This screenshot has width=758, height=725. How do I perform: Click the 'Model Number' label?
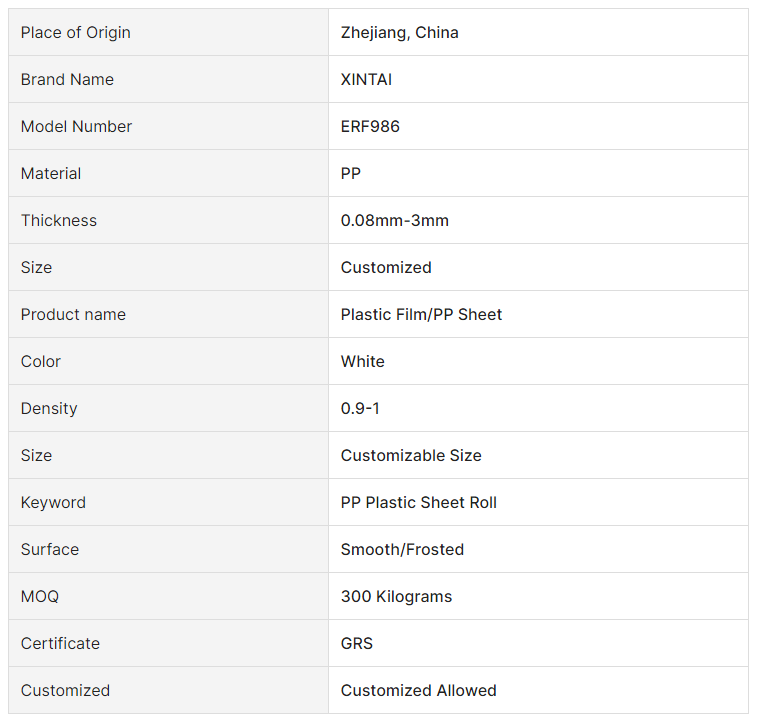76,127
